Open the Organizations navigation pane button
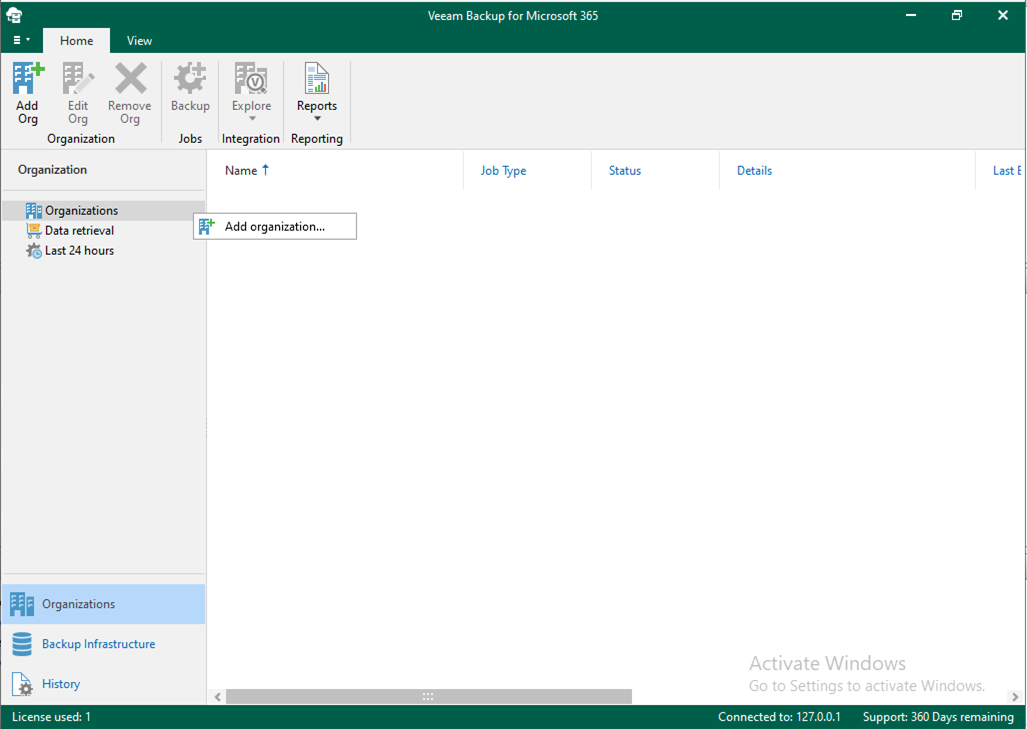Image resolution: width=1027 pixels, height=729 pixels. (x=104, y=604)
